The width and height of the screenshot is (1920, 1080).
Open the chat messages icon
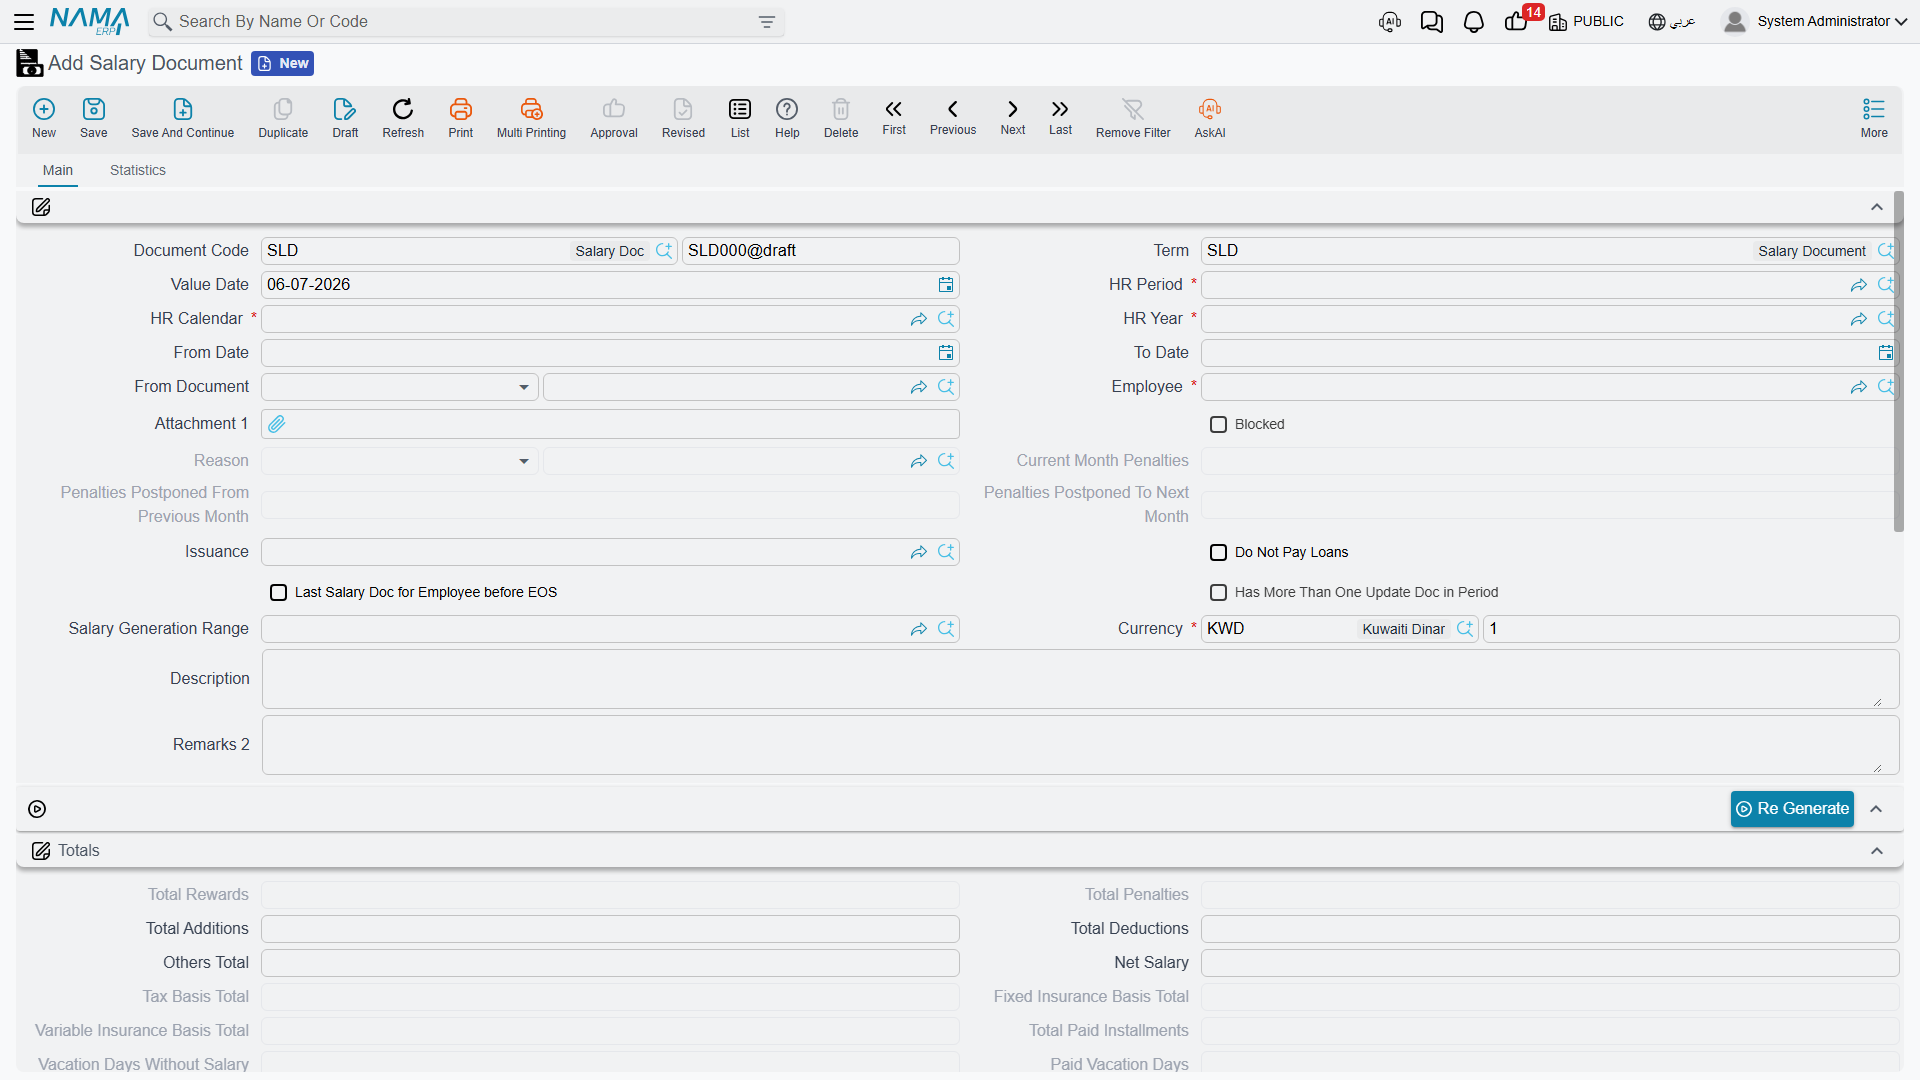pos(1432,21)
